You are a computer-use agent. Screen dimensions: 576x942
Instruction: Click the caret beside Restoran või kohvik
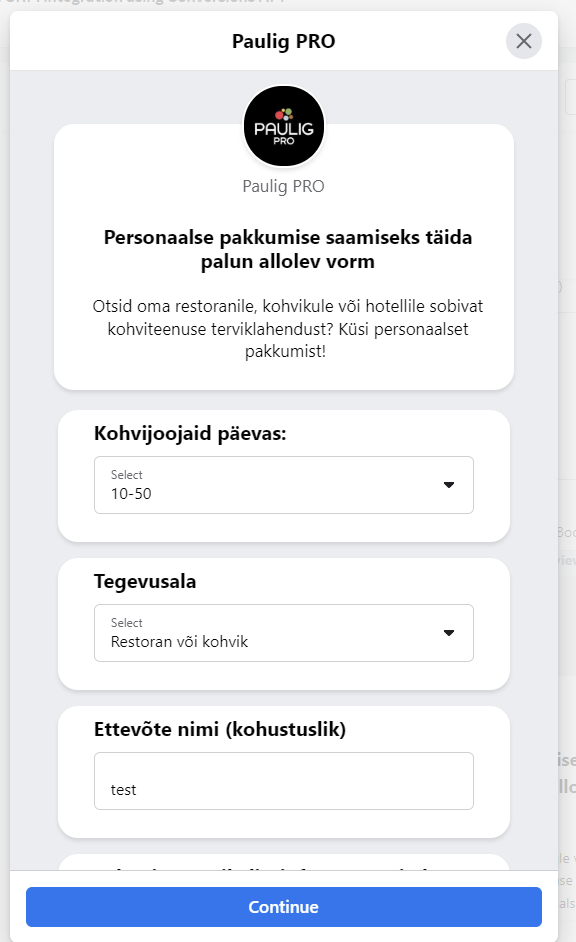click(449, 633)
